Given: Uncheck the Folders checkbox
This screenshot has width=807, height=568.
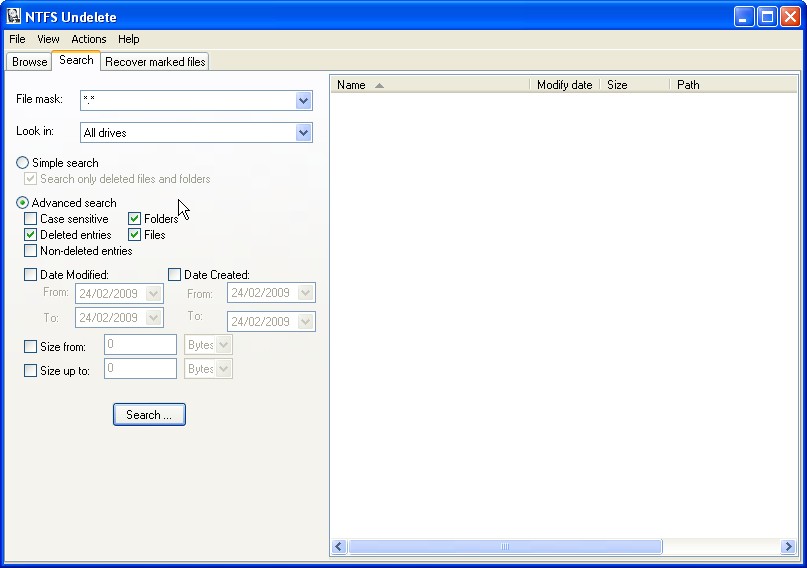Looking at the screenshot, I should (x=134, y=219).
